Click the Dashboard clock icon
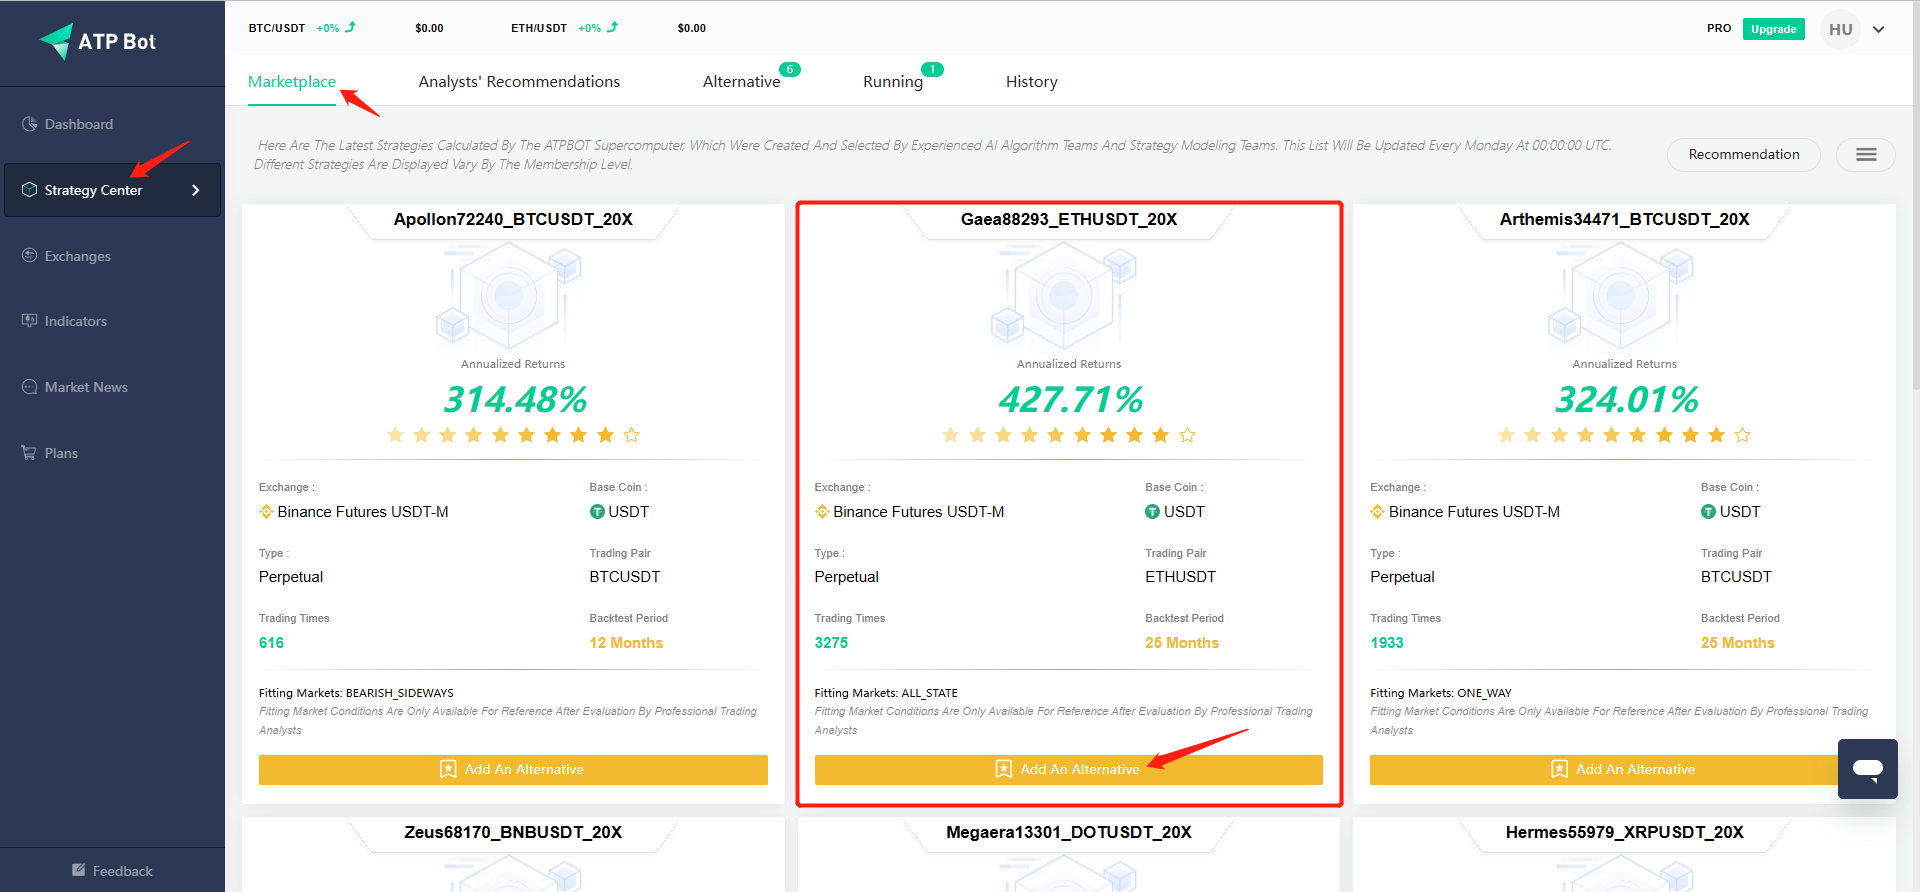Image resolution: width=1920 pixels, height=892 pixels. [29, 124]
